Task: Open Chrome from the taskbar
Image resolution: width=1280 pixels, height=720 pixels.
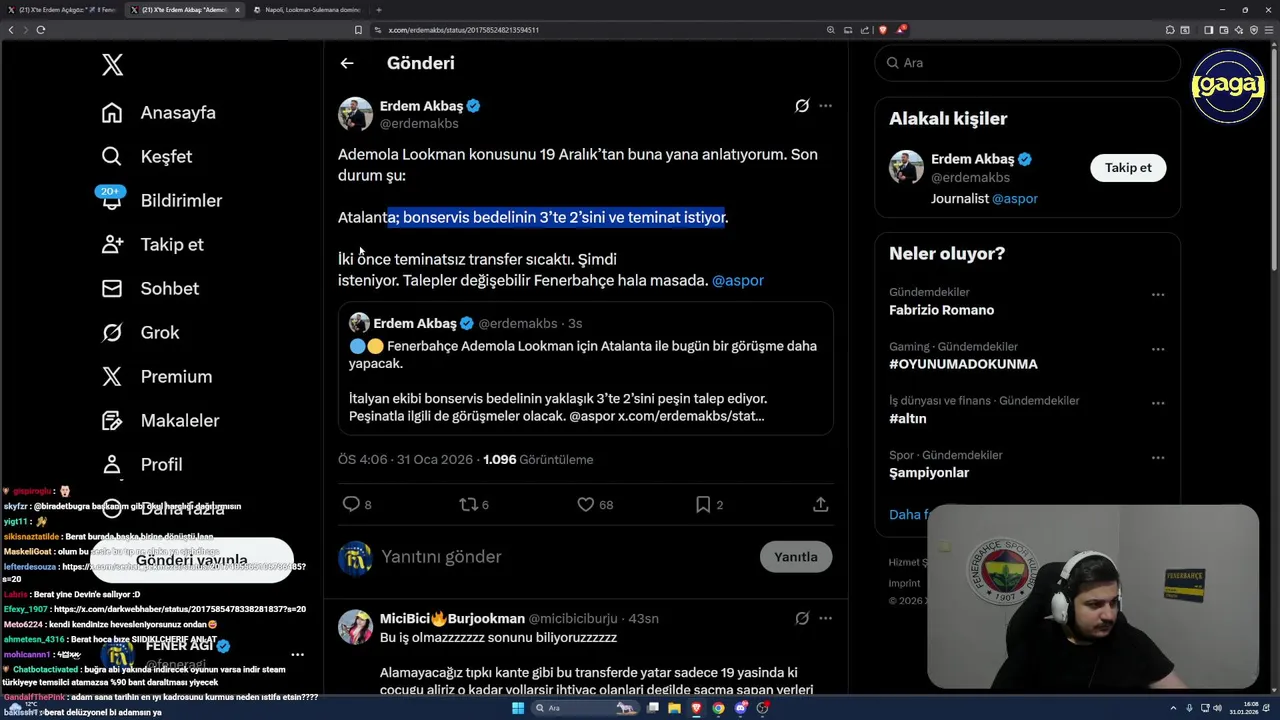Action: [718, 708]
